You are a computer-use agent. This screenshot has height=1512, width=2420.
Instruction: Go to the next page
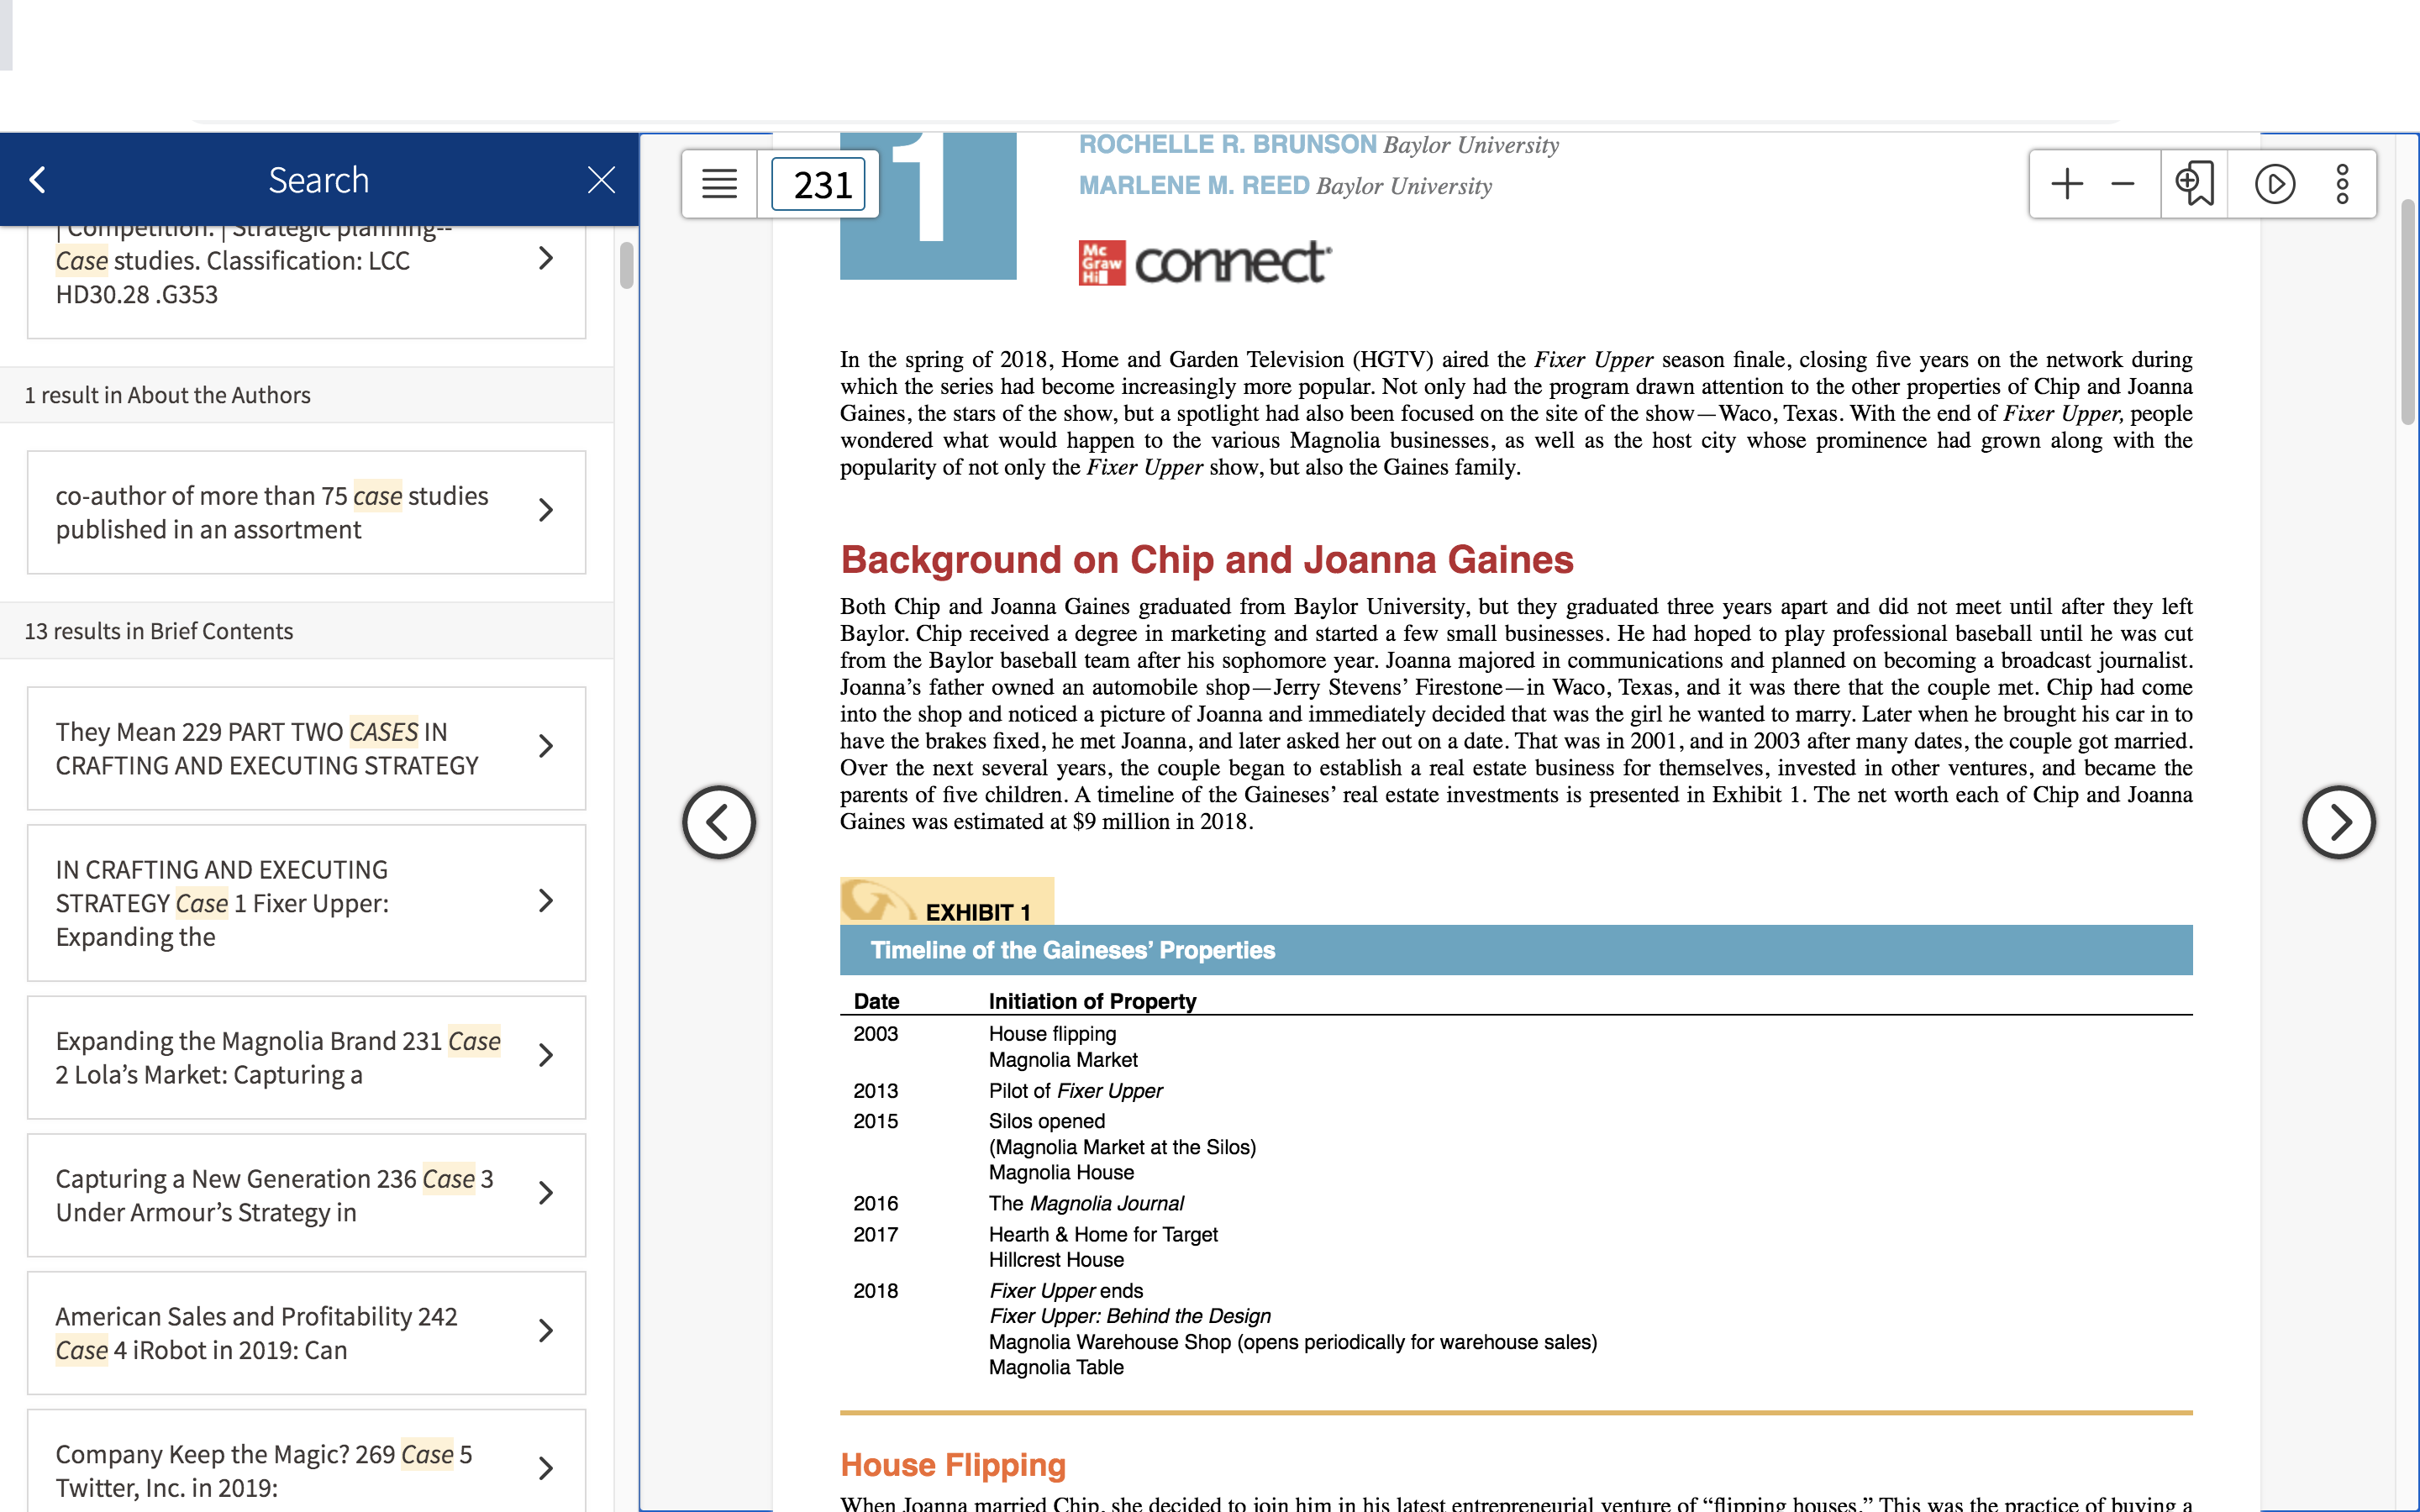point(2338,822)
